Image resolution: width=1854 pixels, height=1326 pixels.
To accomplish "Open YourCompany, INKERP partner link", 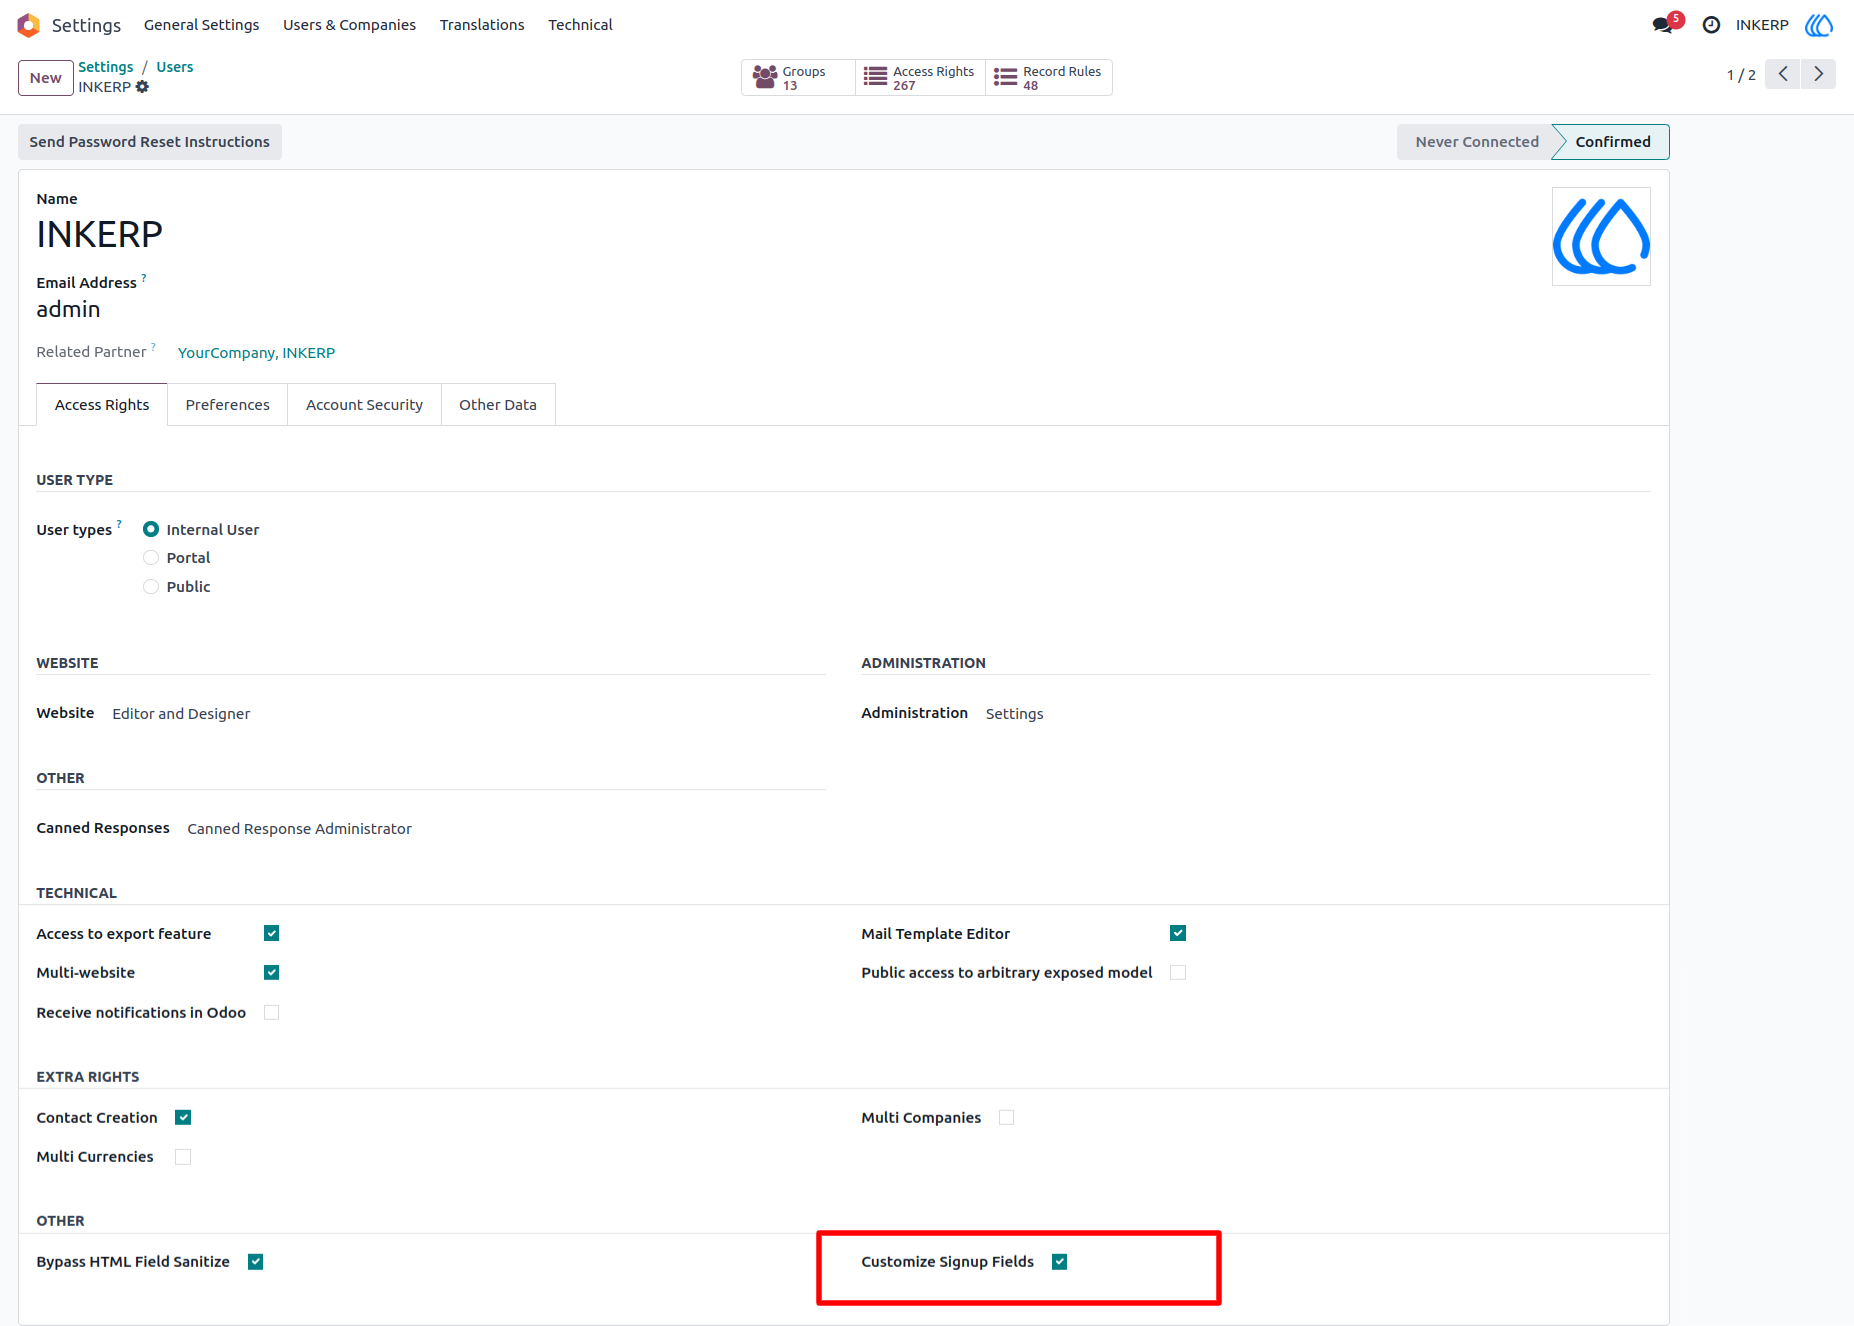I will click(256, 353).
